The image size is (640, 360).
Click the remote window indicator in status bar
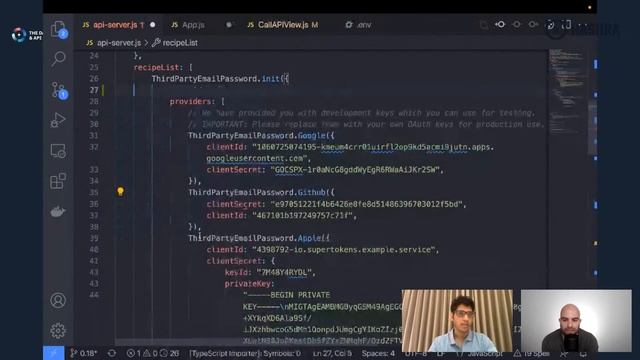click(x=53, y=353)
